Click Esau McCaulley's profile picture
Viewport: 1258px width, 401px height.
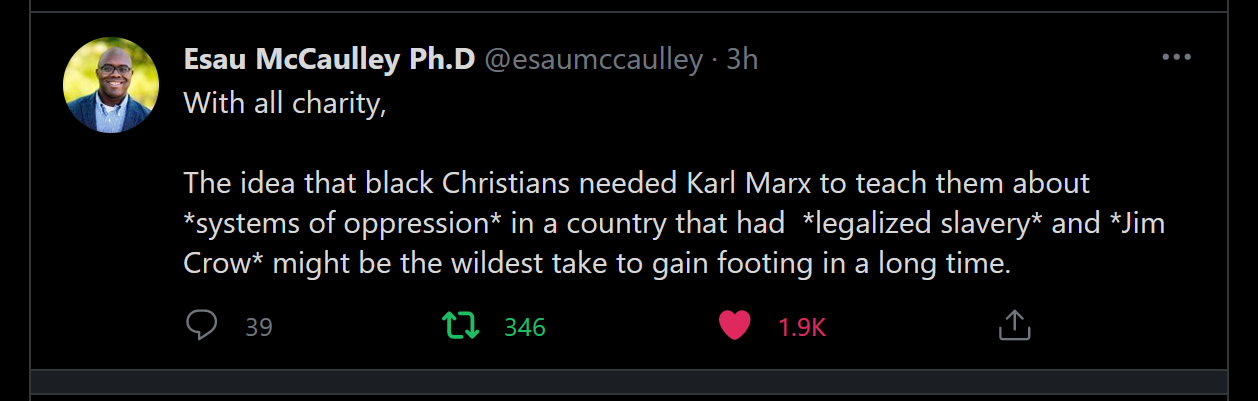click(111, 86)
